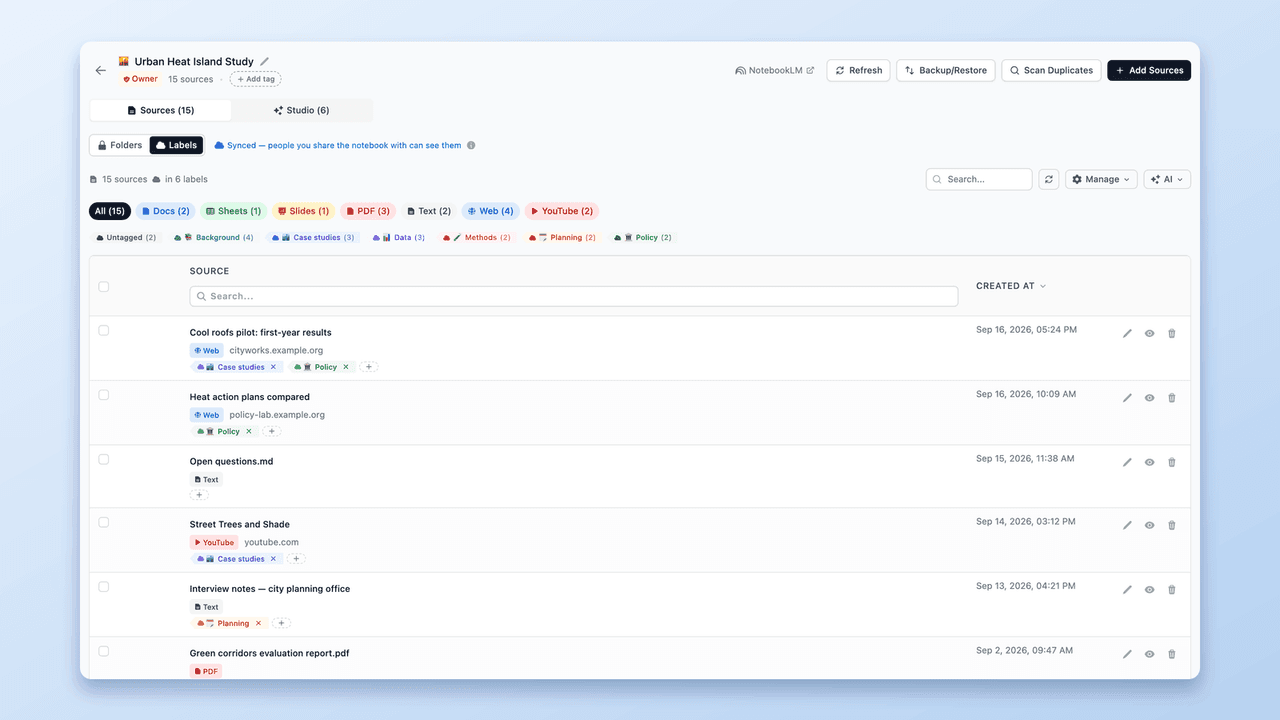Click the Add tag button

[x=255, y=79]
